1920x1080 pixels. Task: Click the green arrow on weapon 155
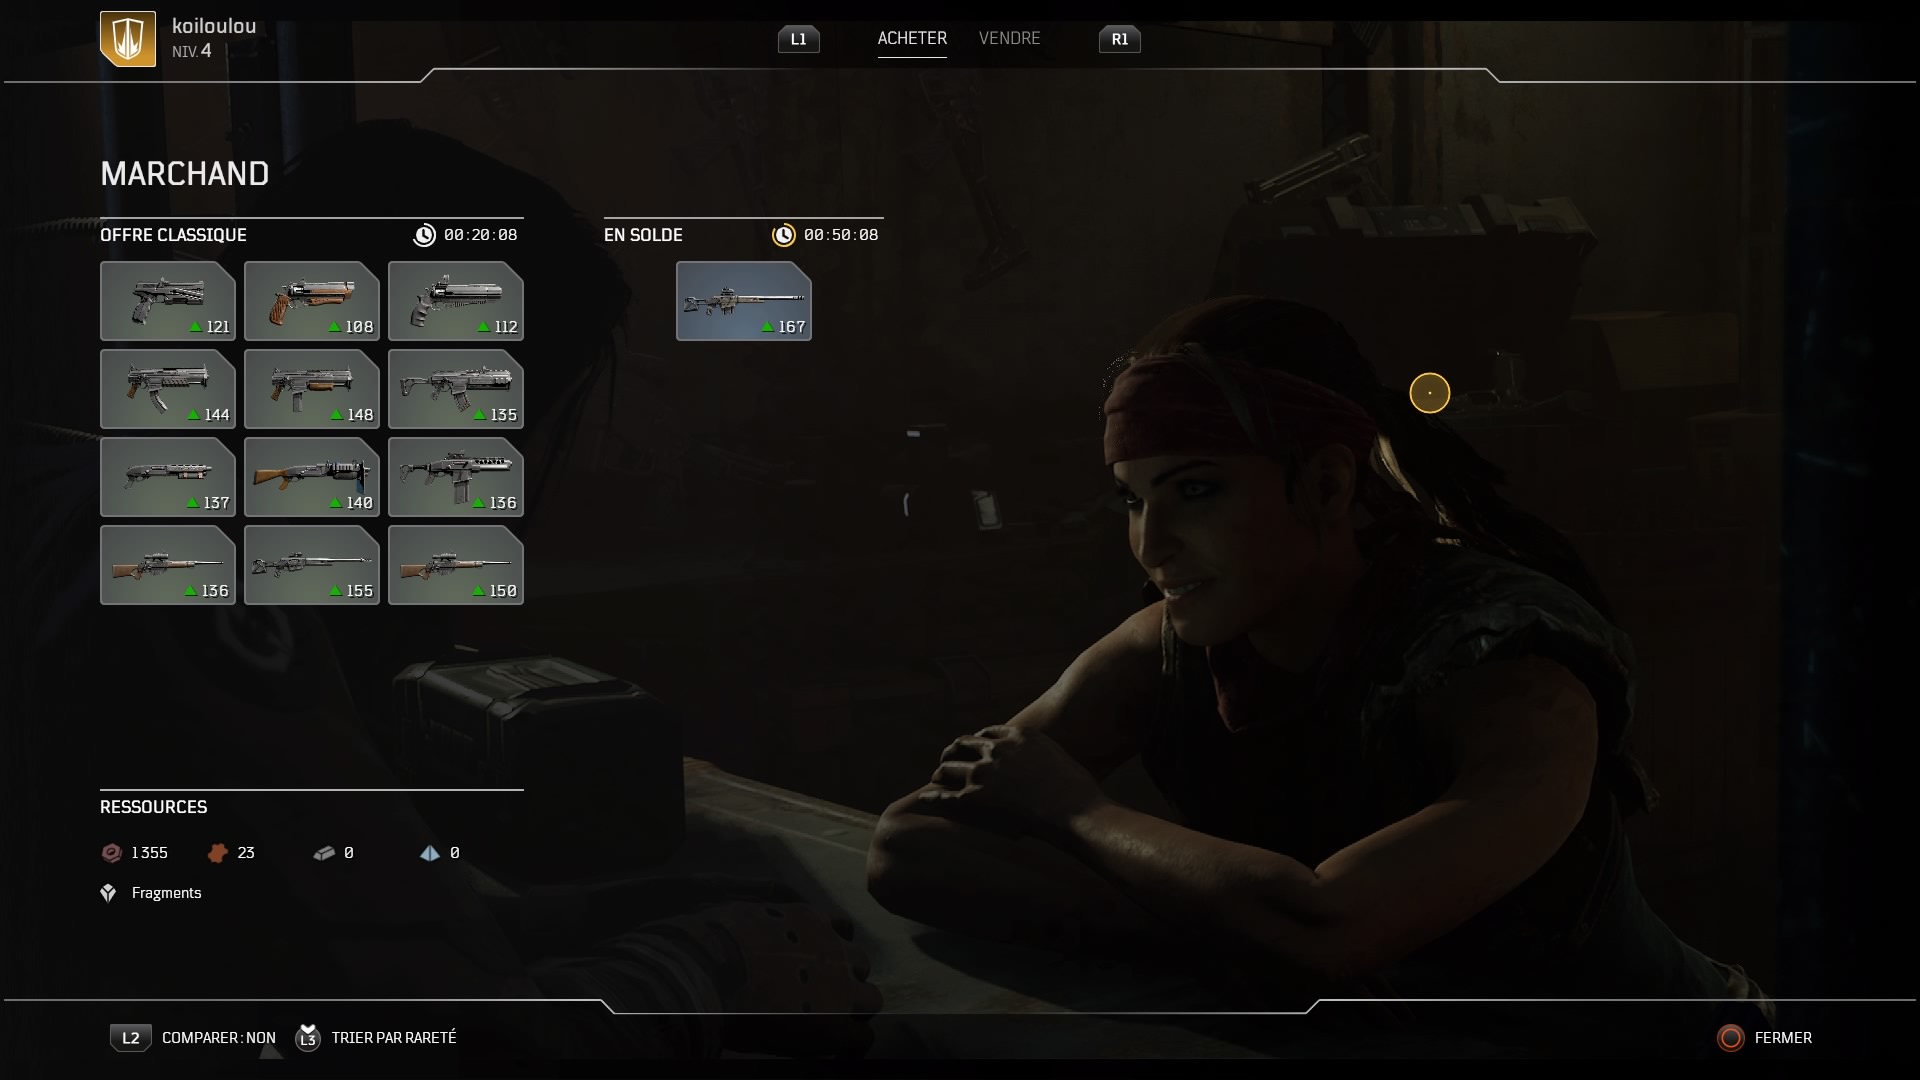pyautogui.click(x=336, y=591)
